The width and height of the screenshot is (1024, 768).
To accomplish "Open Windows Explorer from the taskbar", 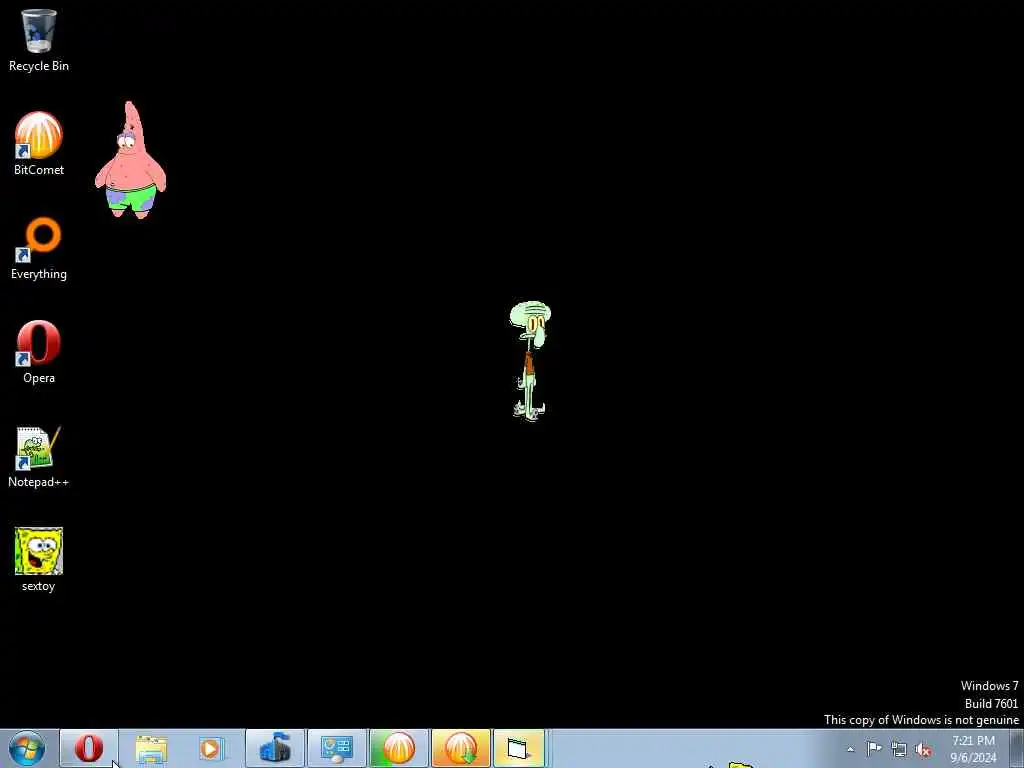I will (x=152, y=748).
